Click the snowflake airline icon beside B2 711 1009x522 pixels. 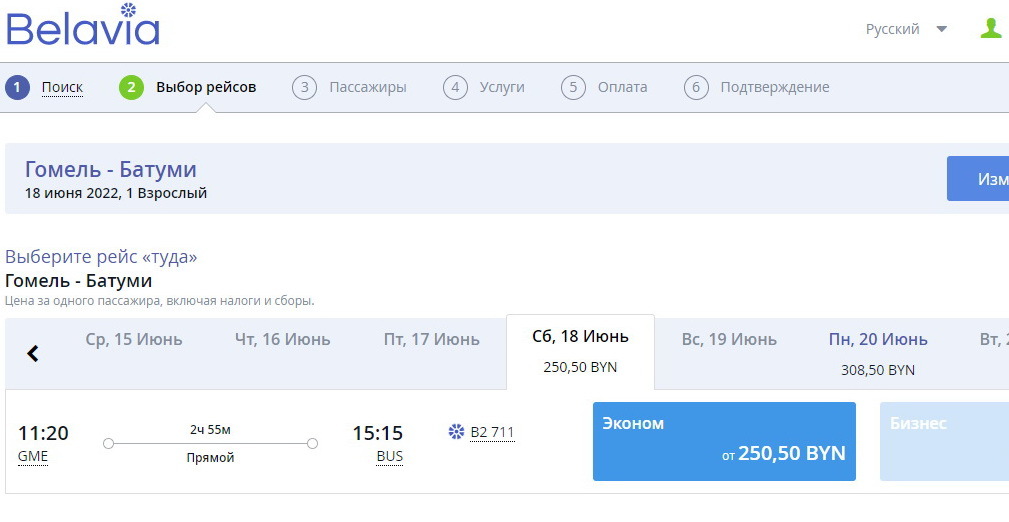tap(456, 432)
